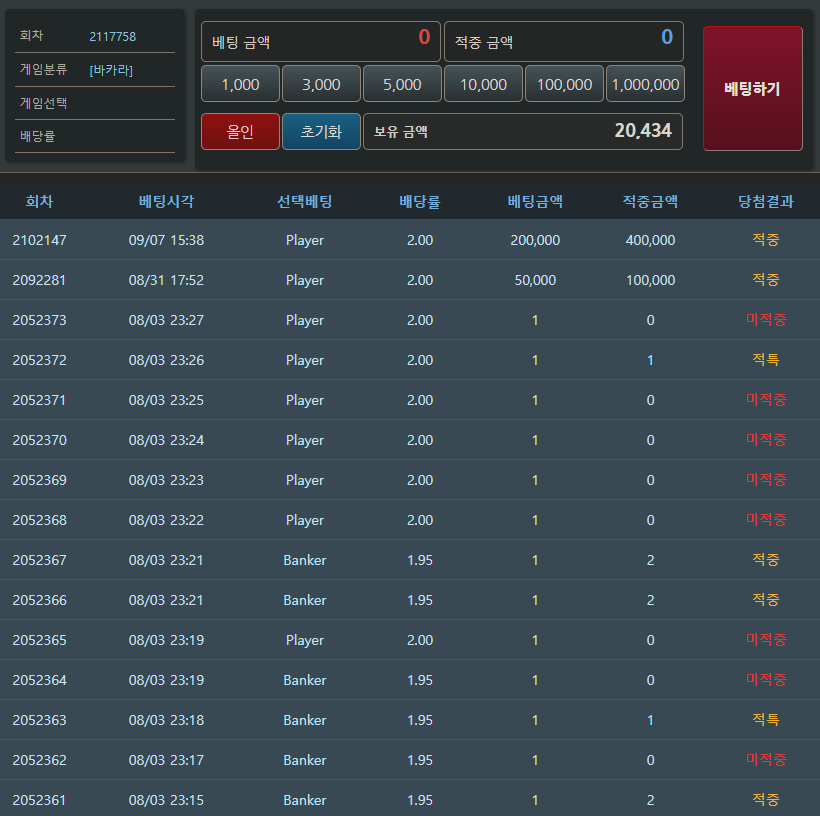The height and width of the screenshot is (816, 820).
Task: Click bet time 08/03 23:24
Action: [x=166, y=440]
